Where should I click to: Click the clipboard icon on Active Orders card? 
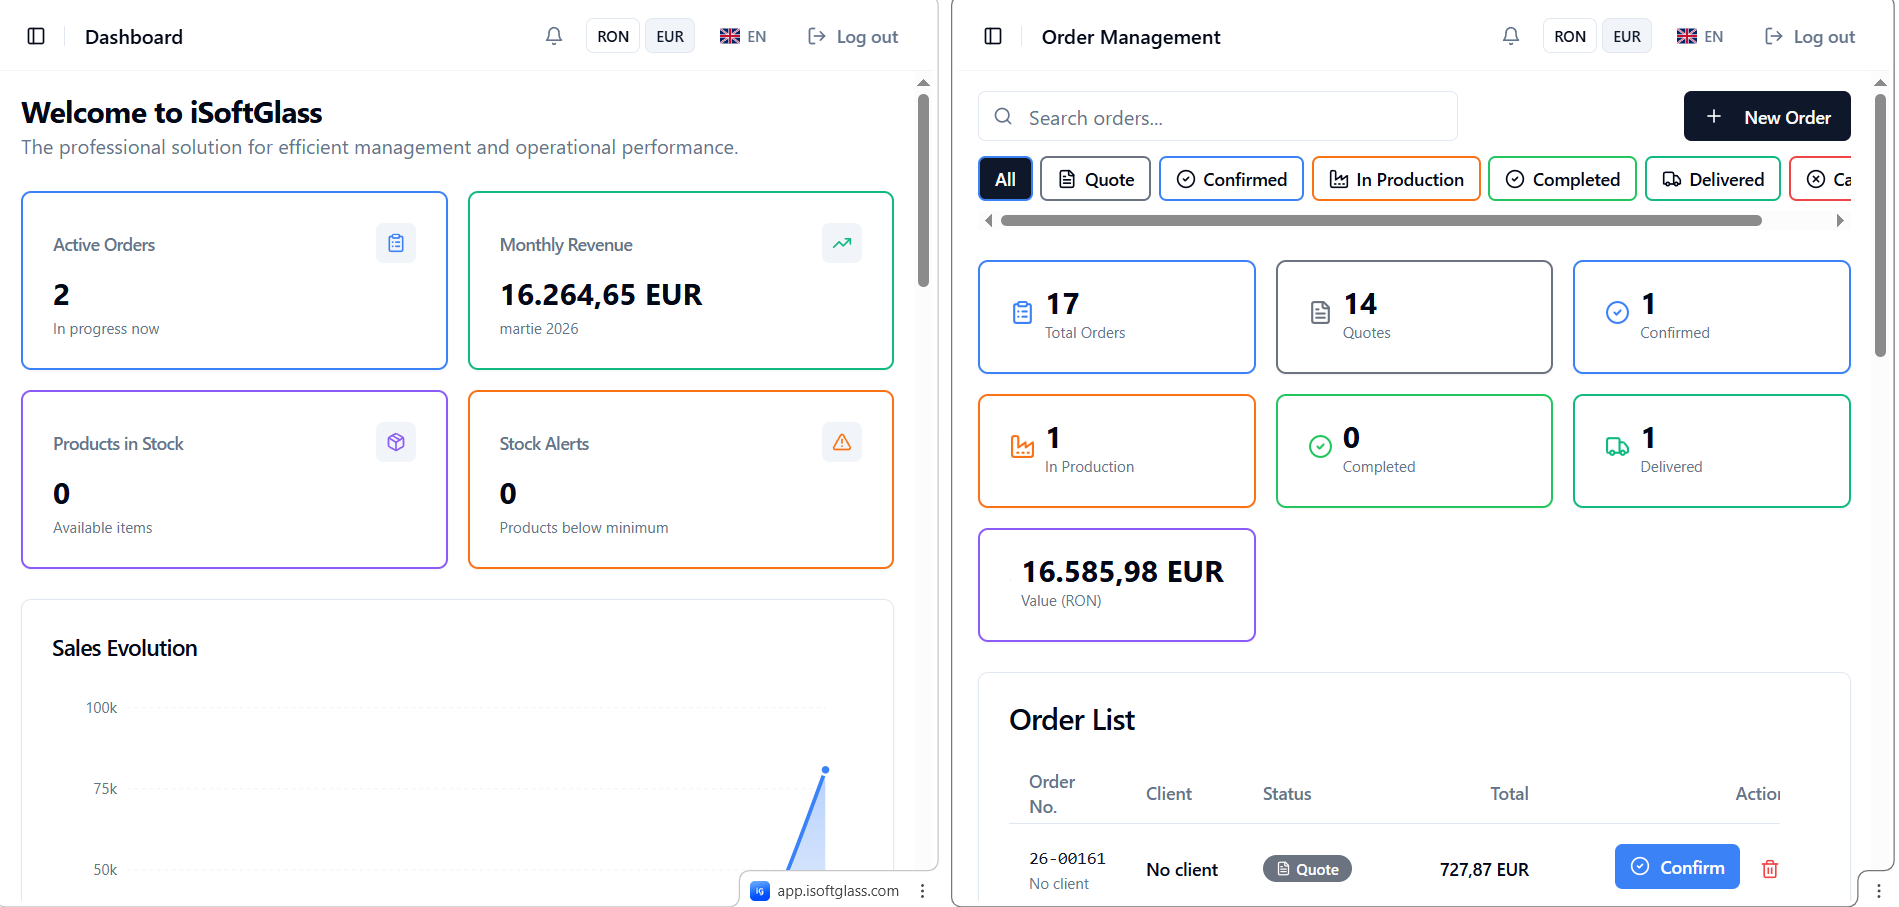396,242
